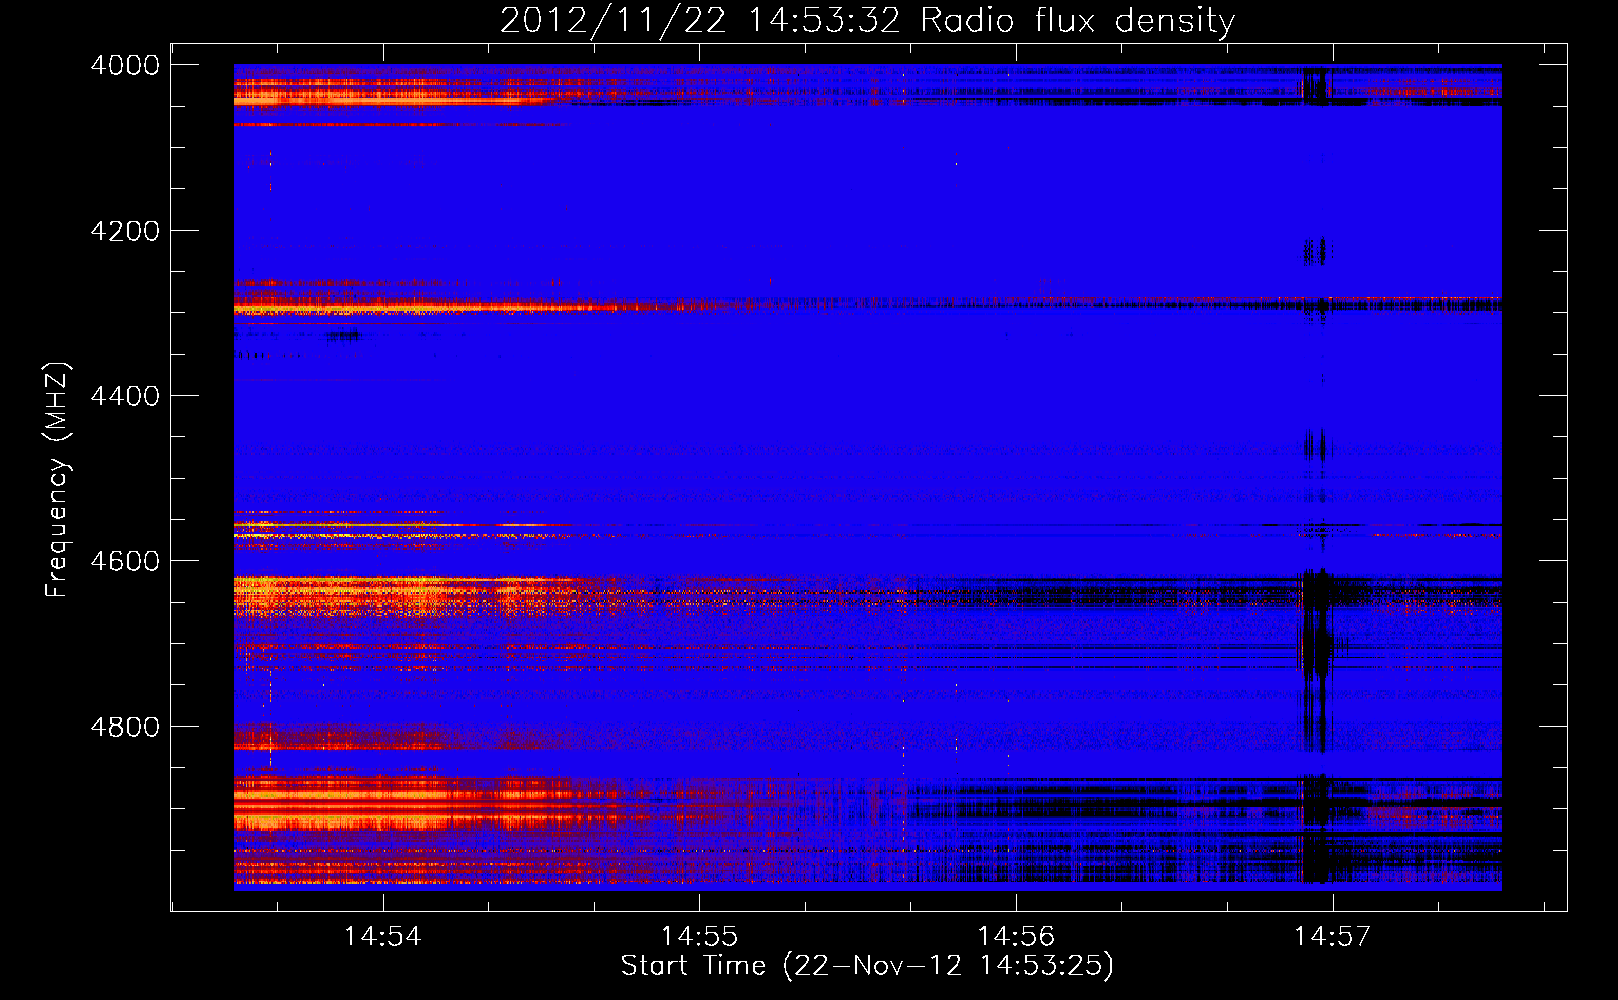Click the plot title '2012/11/22 14:53:32 Radio flux density'

867,20
